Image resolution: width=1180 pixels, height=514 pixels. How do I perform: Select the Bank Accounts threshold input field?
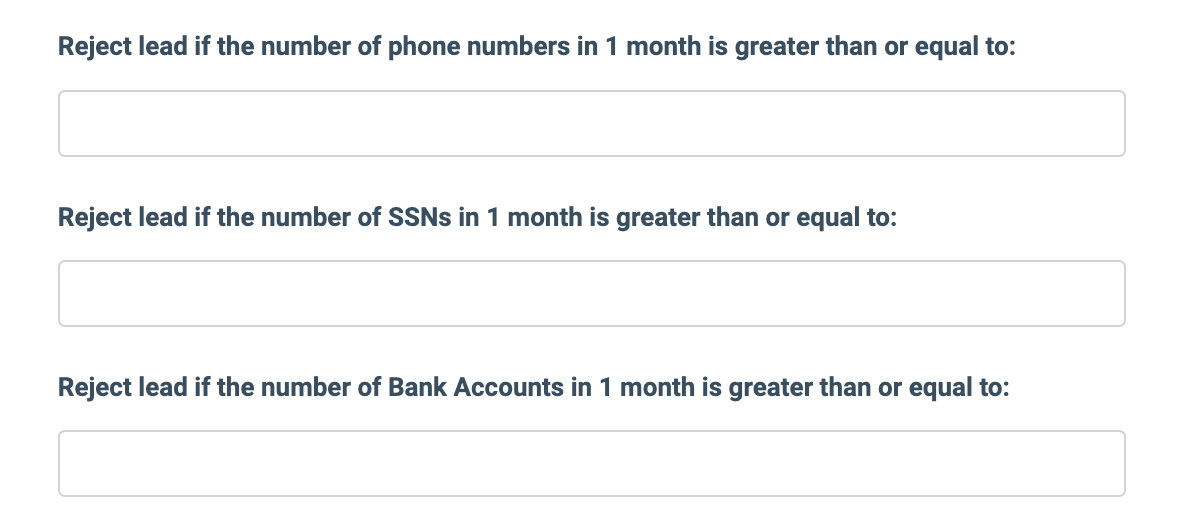[591, 464]
